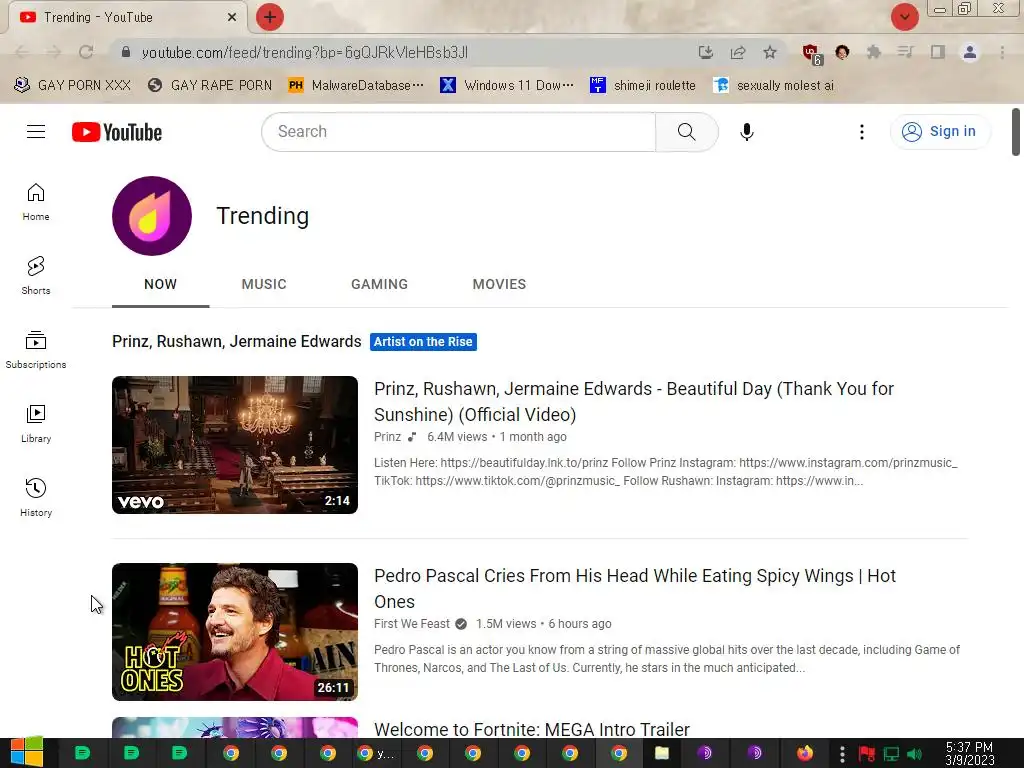This screenshot has width=1024, height=768.
Task: Open the MalwareDatabase bookmark
Action: (x=356, y=86)
